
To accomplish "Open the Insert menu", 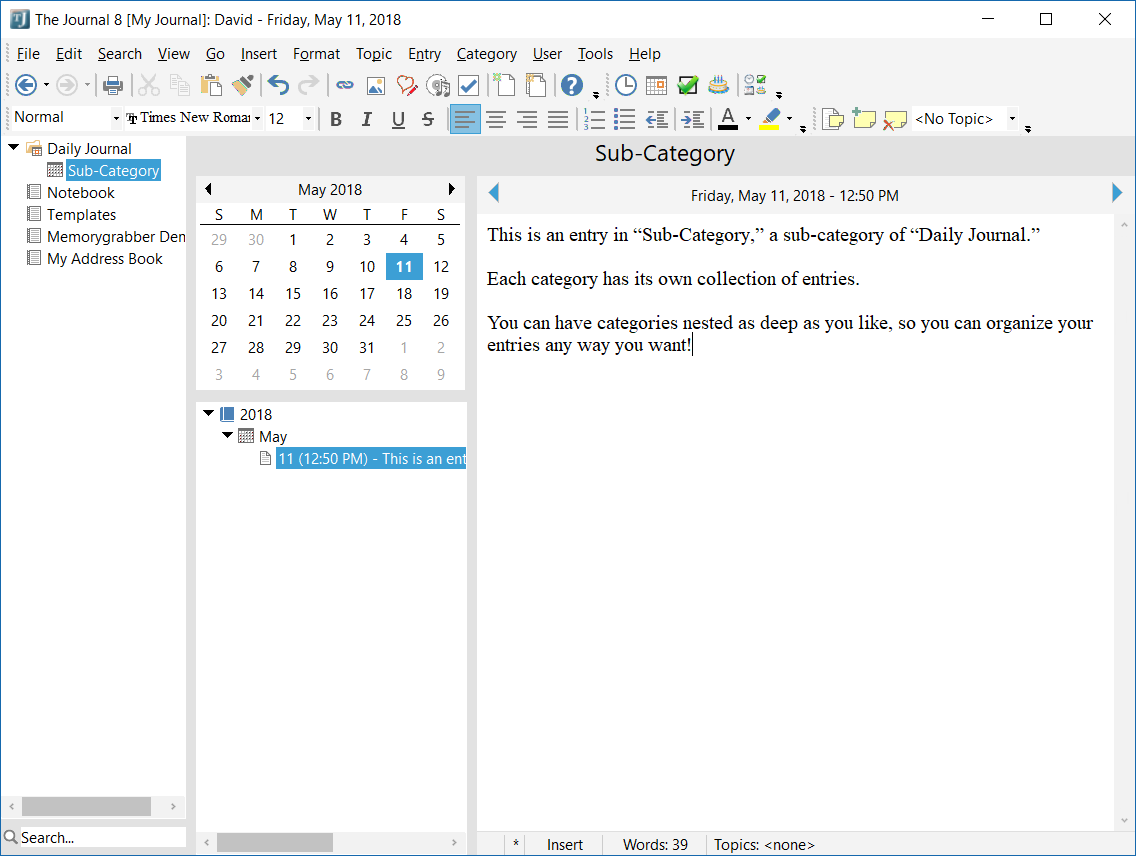I will tap(259, 54).
